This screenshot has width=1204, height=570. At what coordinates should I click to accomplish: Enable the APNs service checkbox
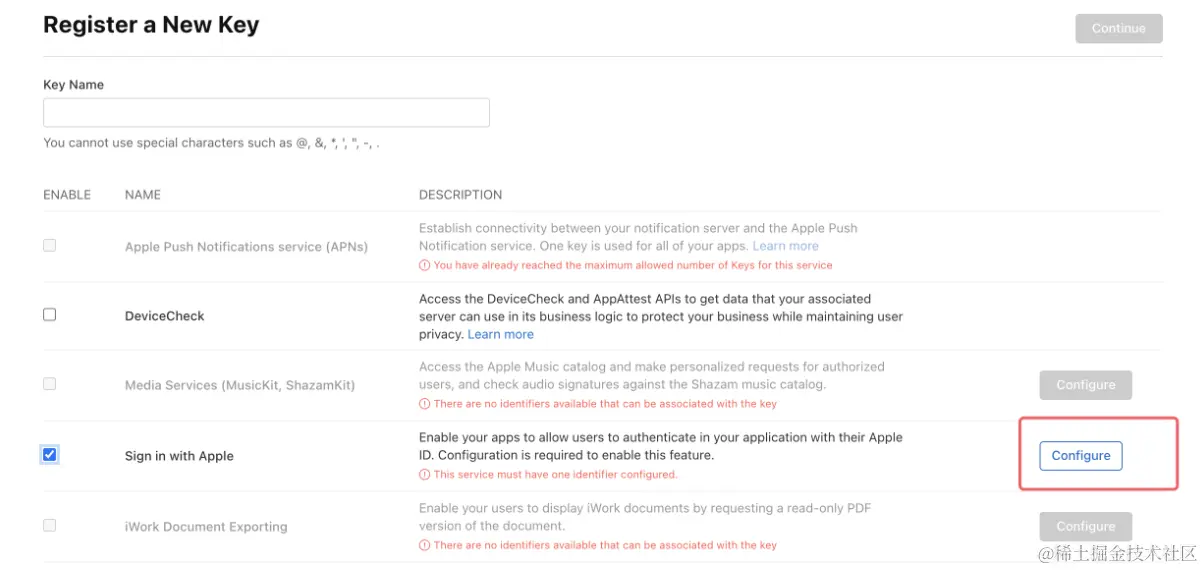(50, 245)
